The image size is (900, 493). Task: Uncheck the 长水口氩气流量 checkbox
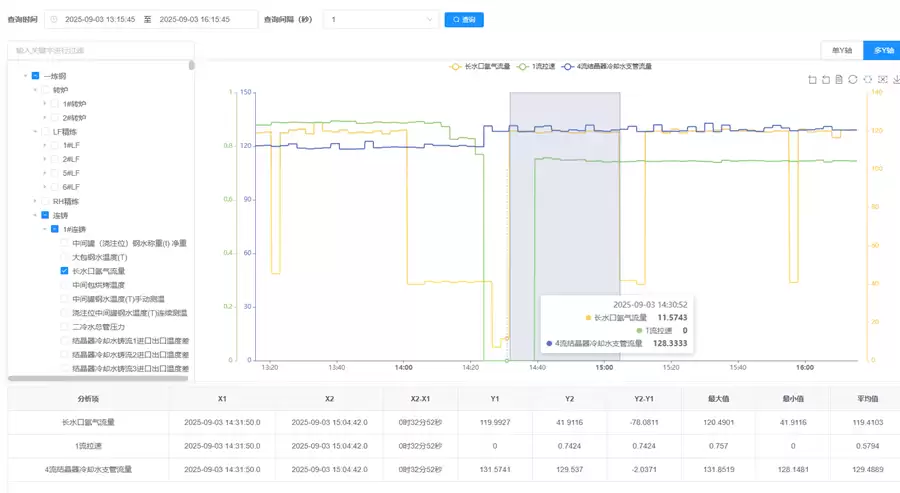(65, 271)
